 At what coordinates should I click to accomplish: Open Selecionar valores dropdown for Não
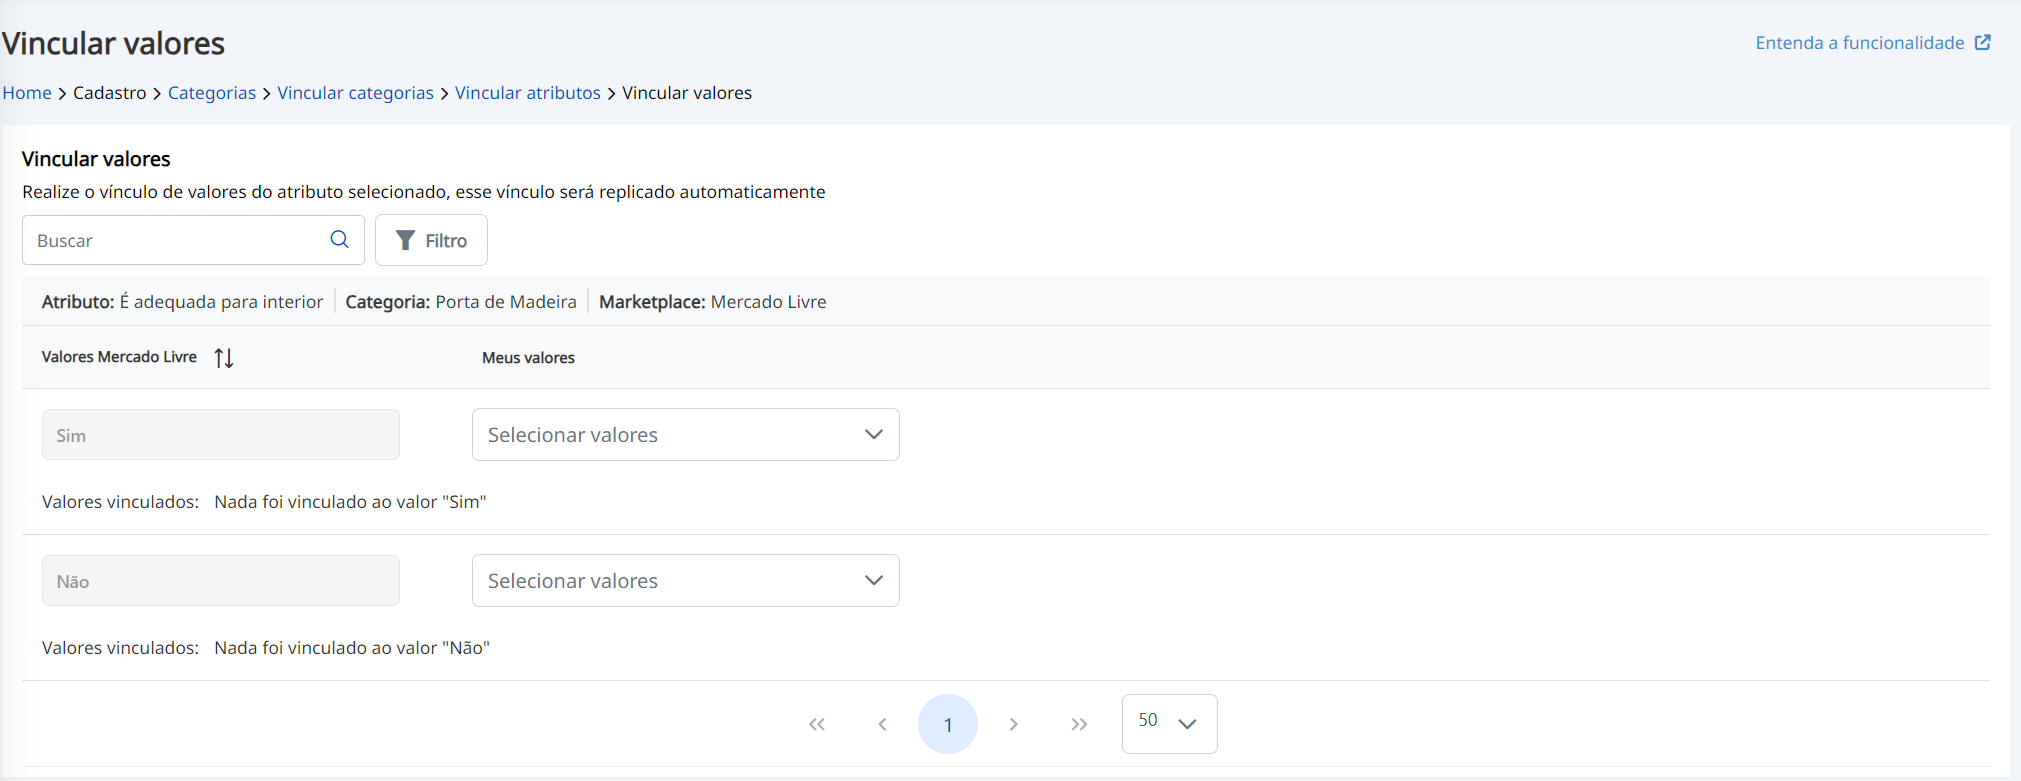[x=686, y=581]
